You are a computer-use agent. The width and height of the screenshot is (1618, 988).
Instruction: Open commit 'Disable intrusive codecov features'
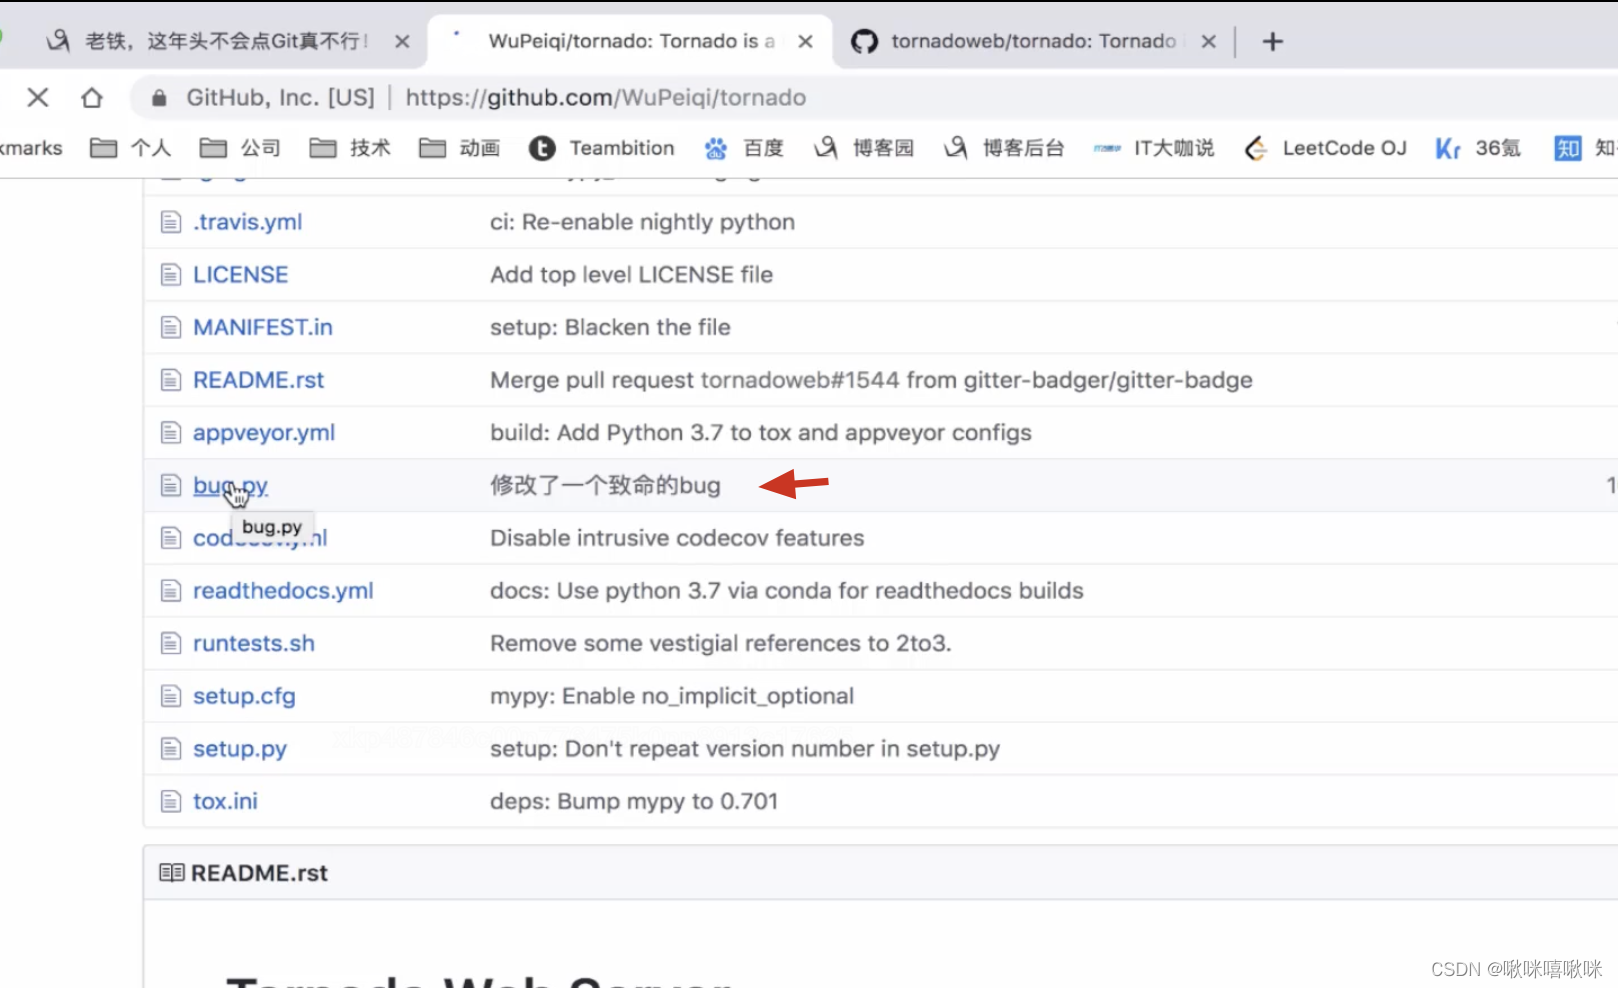677,538
